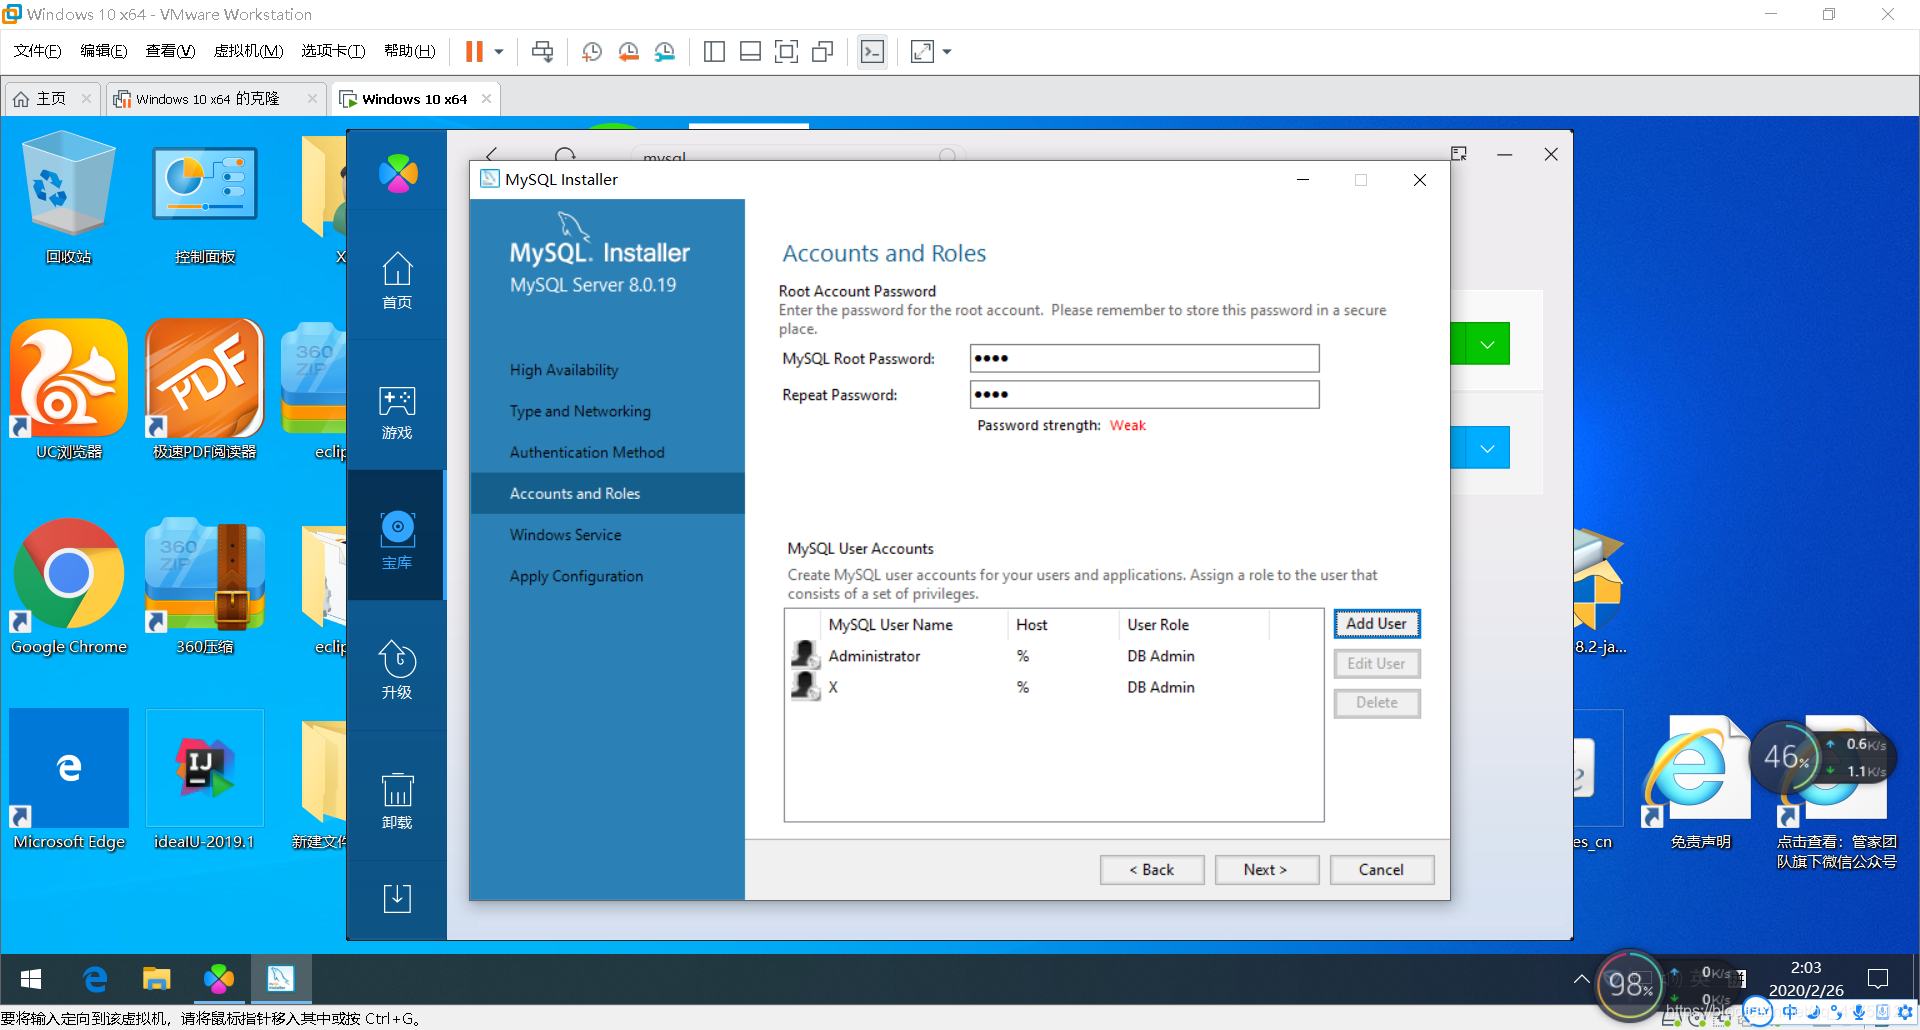Image resolution: width=1920 pixels, height=1030 pixels.
Task: Open the 查看(V) menu
Action: (170, 51)
